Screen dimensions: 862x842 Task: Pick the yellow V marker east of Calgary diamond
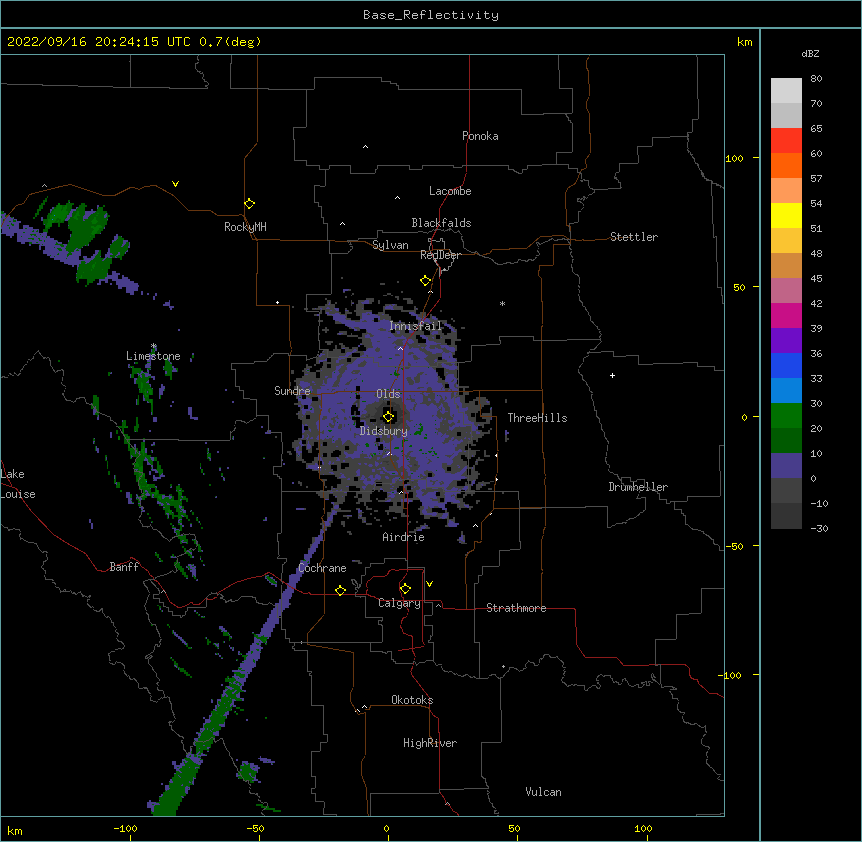[429, 584]
